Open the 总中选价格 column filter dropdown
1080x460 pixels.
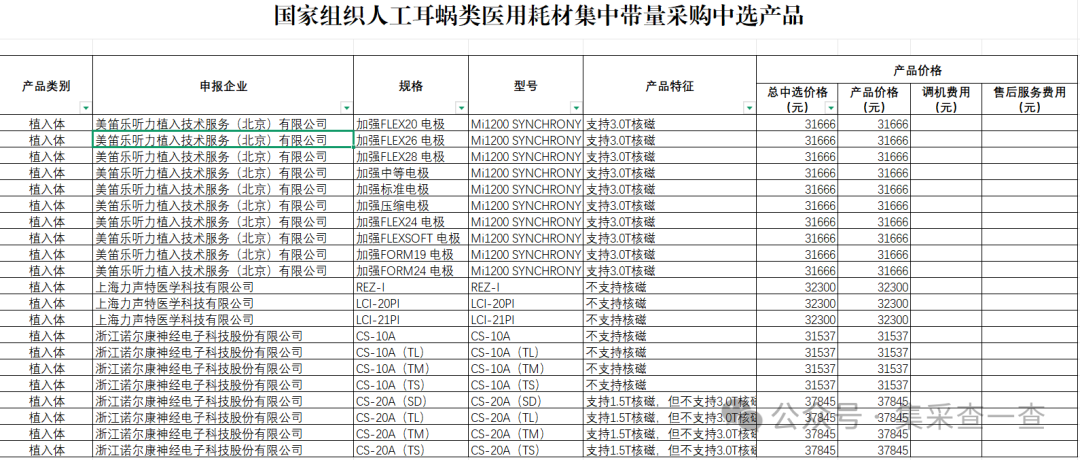831,108
